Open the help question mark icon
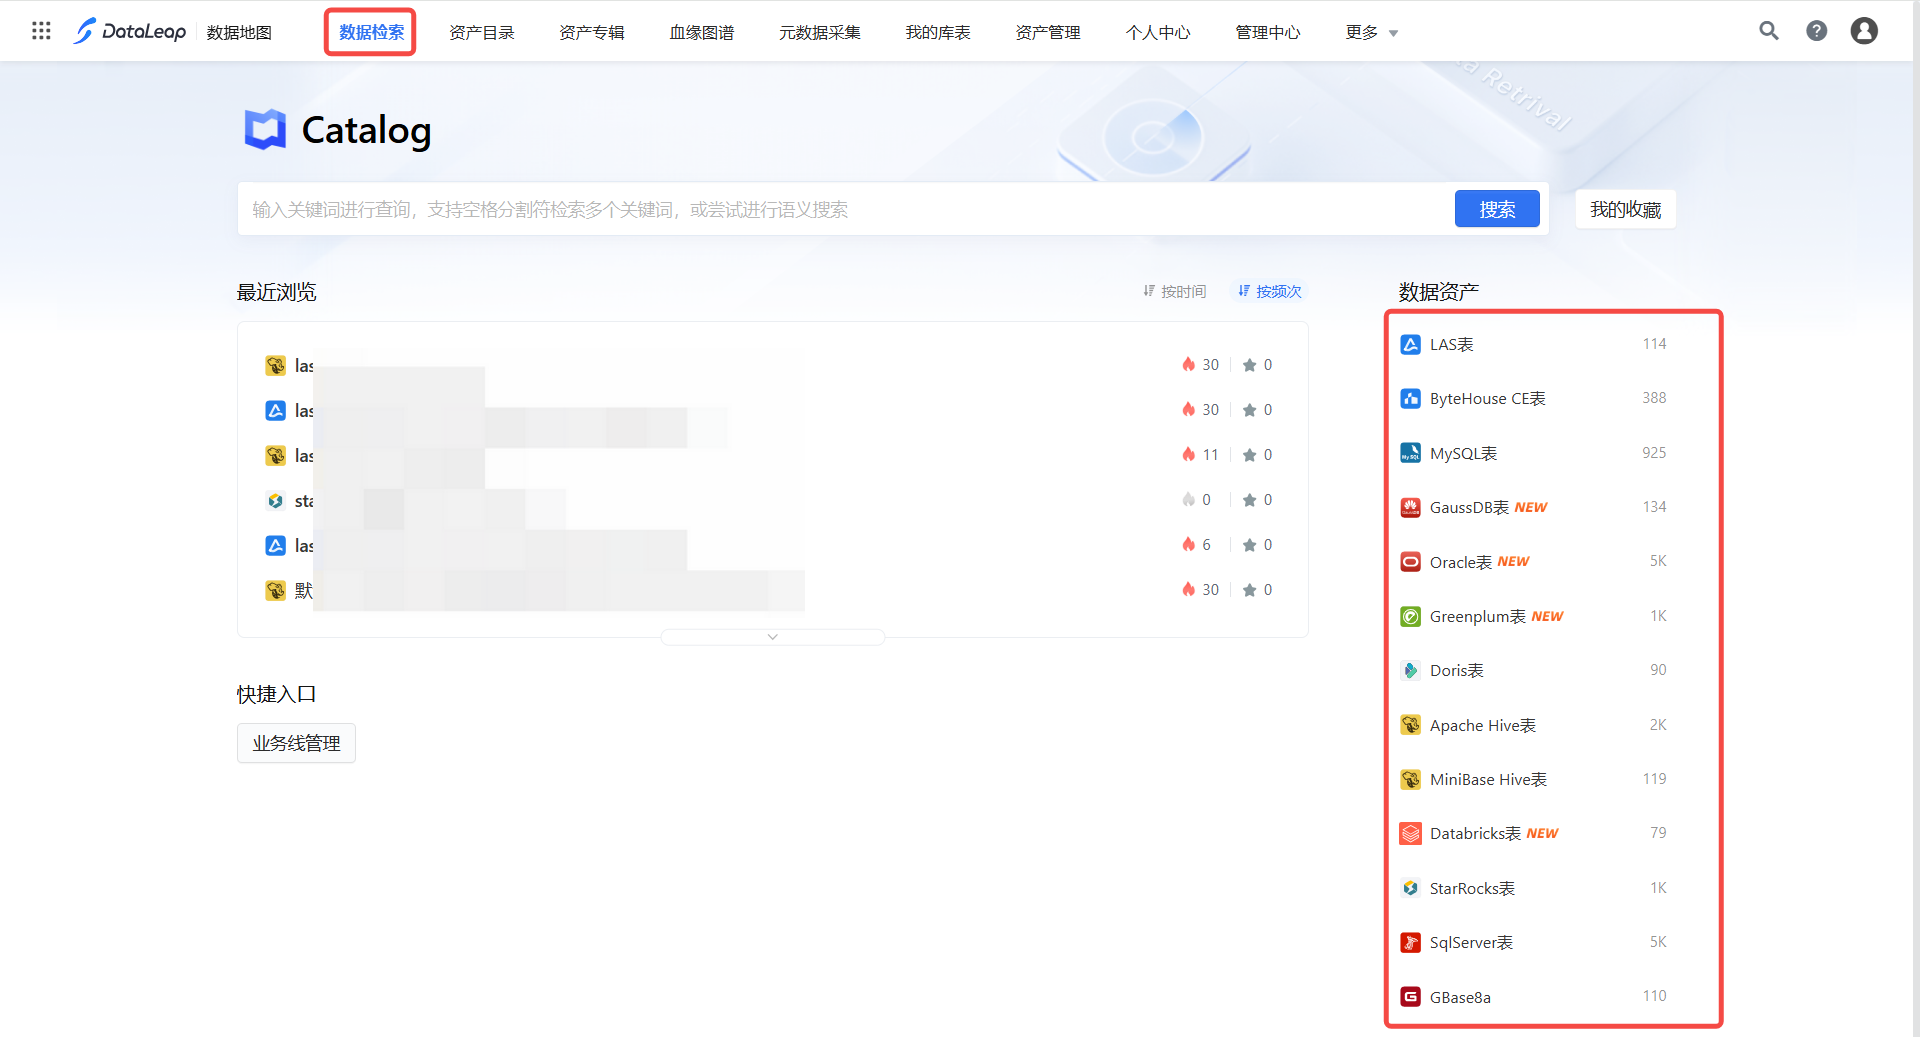1920x1037 pixels. (x=1816, y=31)
